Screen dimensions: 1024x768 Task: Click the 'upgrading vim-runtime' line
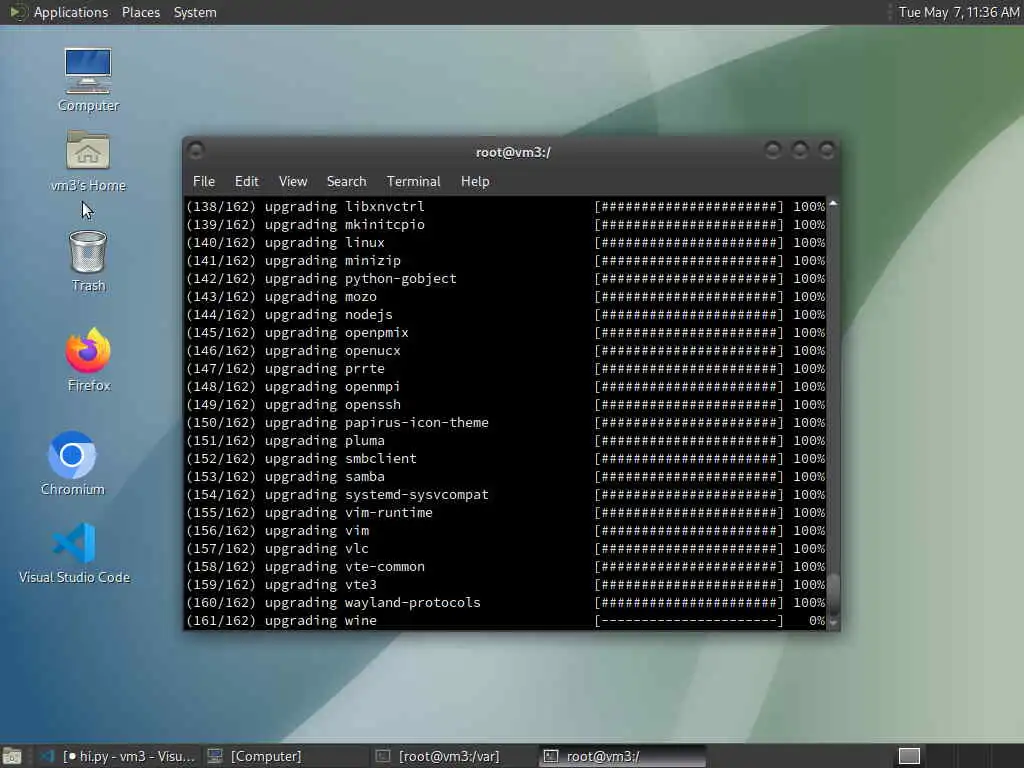(x=505, y=513)
